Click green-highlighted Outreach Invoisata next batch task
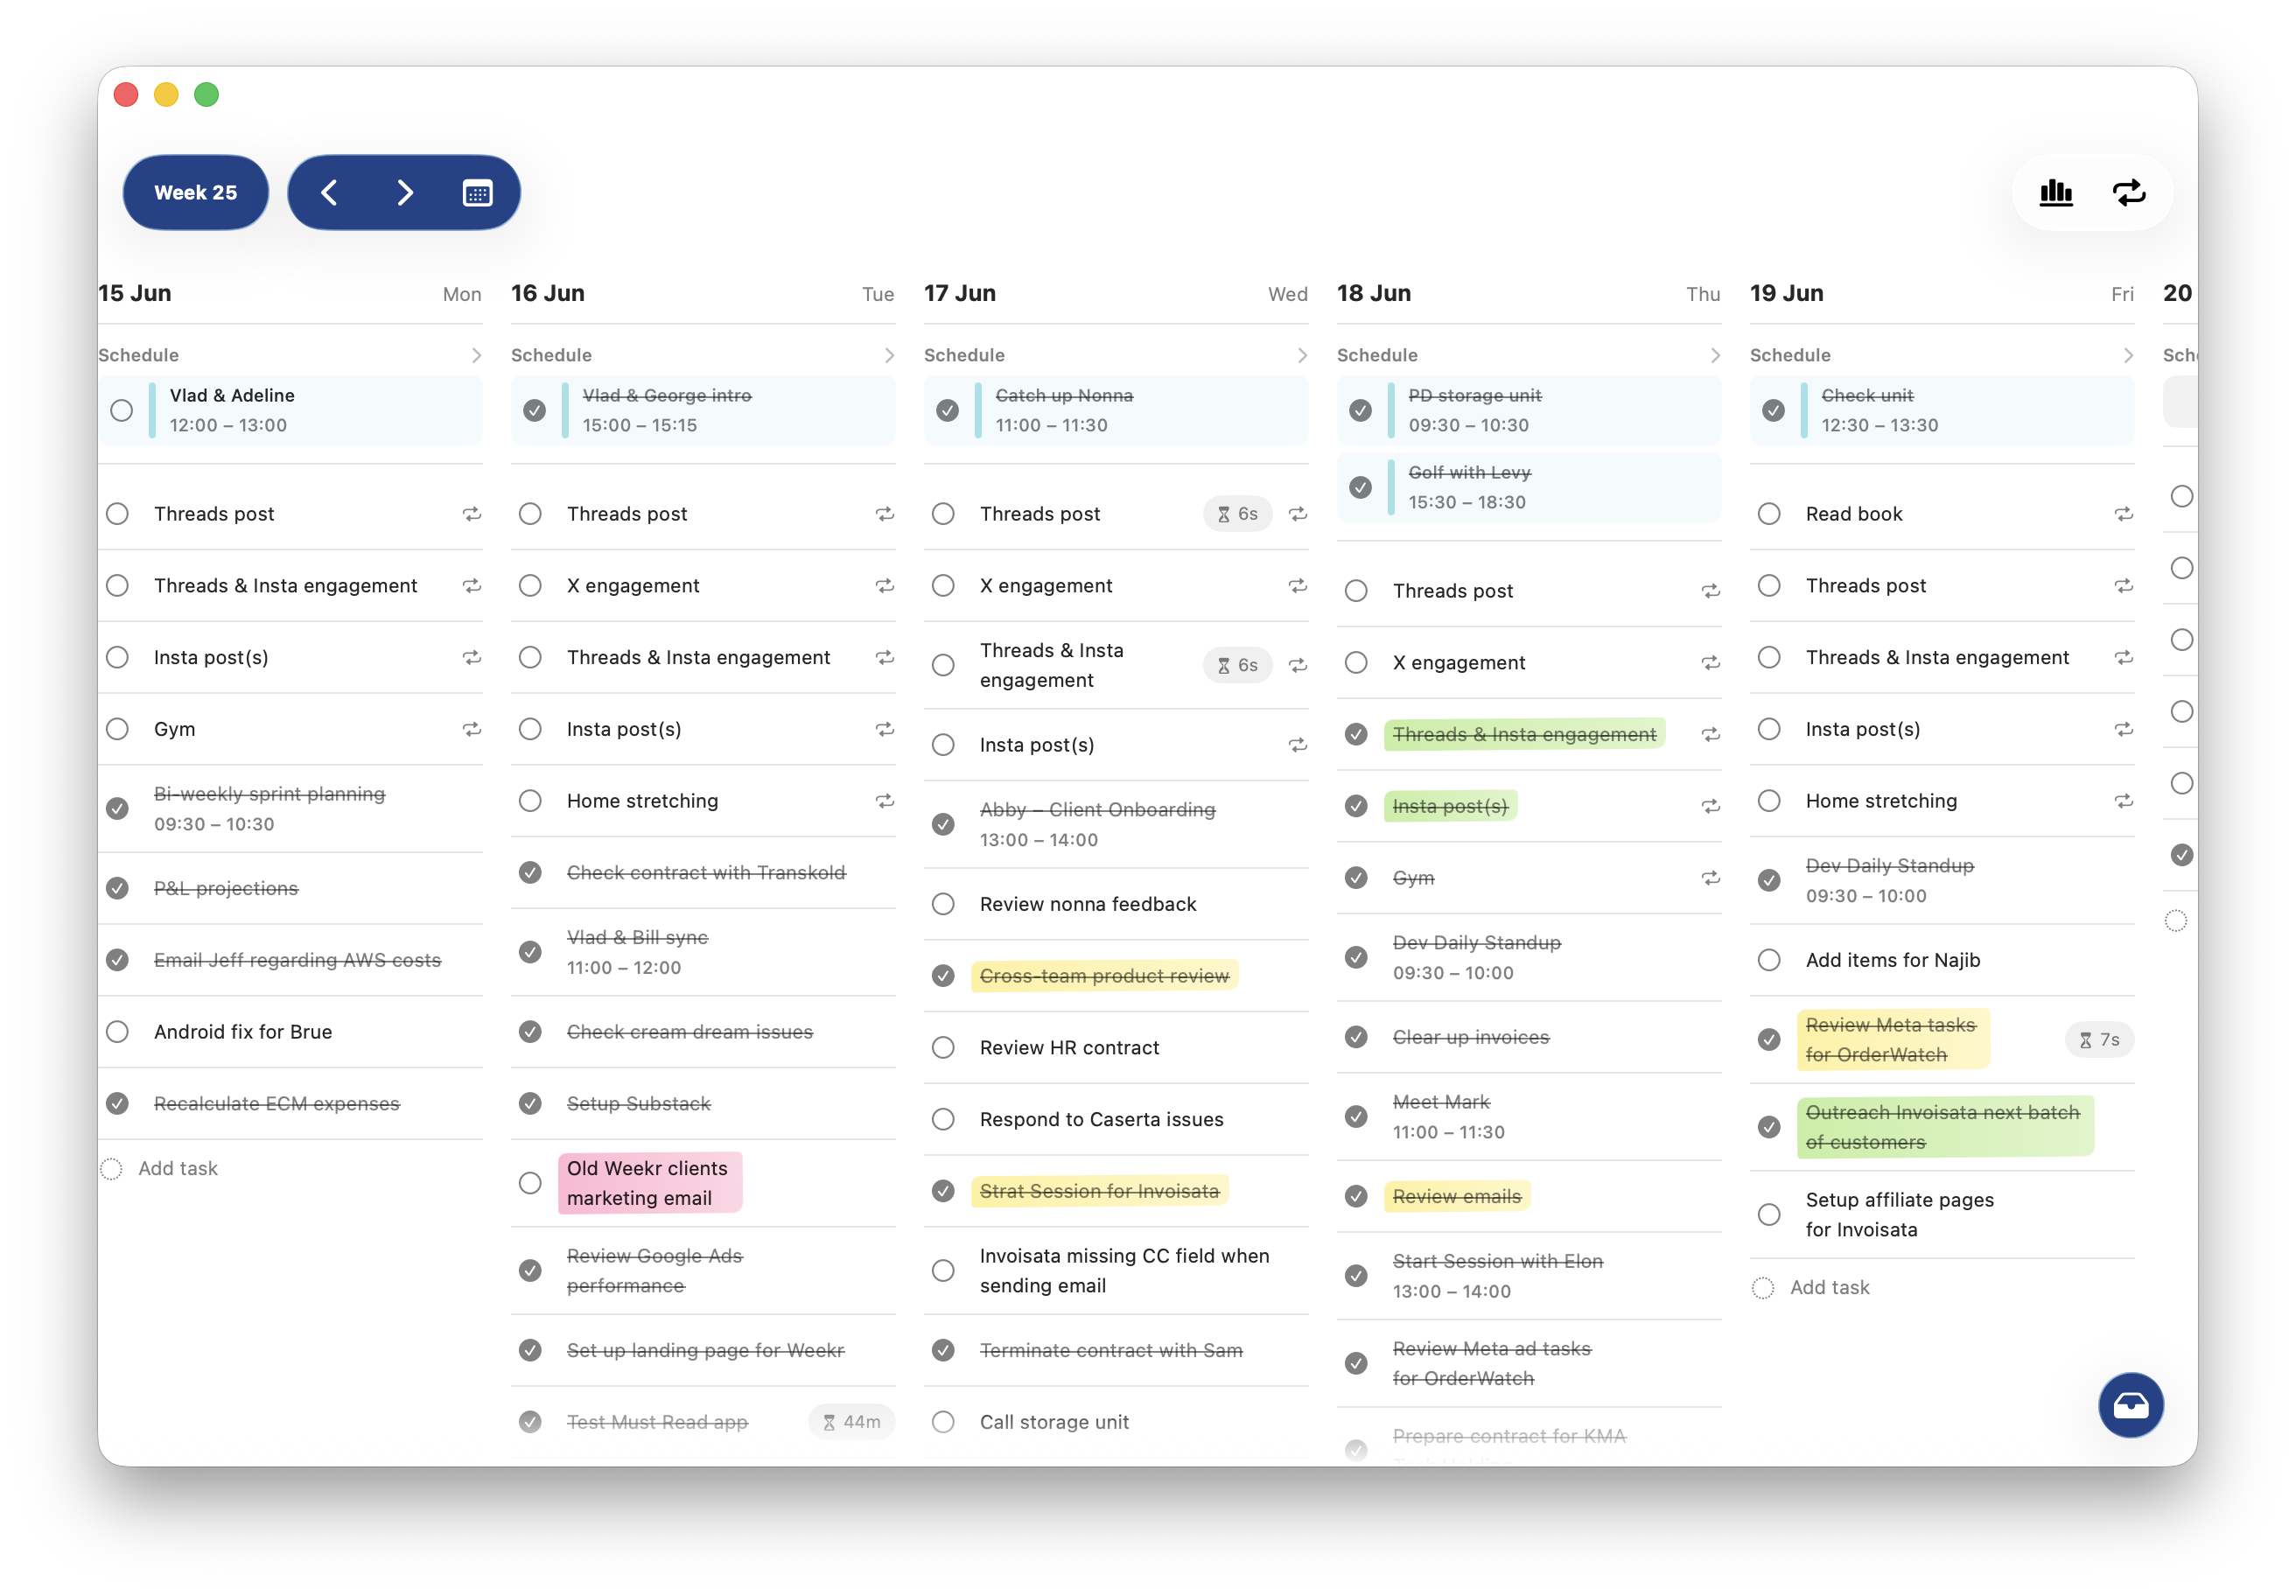Image resolution: width=2296 pixels, height=1596 pixels. point(1944,1127)
